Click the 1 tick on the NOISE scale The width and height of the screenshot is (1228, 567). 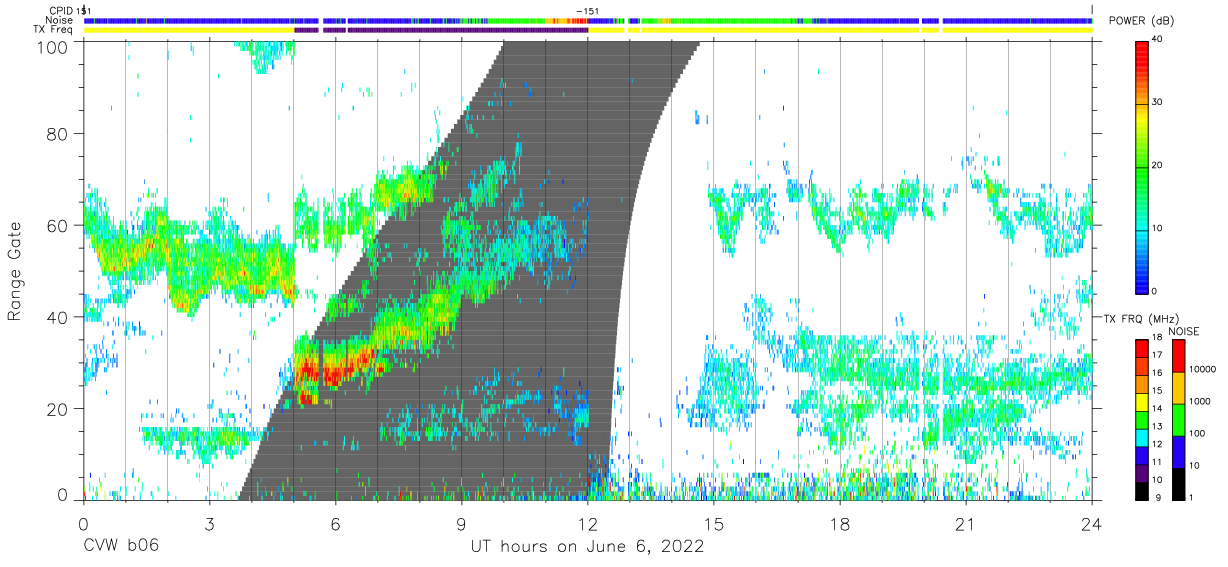[x=1191, y=498]
